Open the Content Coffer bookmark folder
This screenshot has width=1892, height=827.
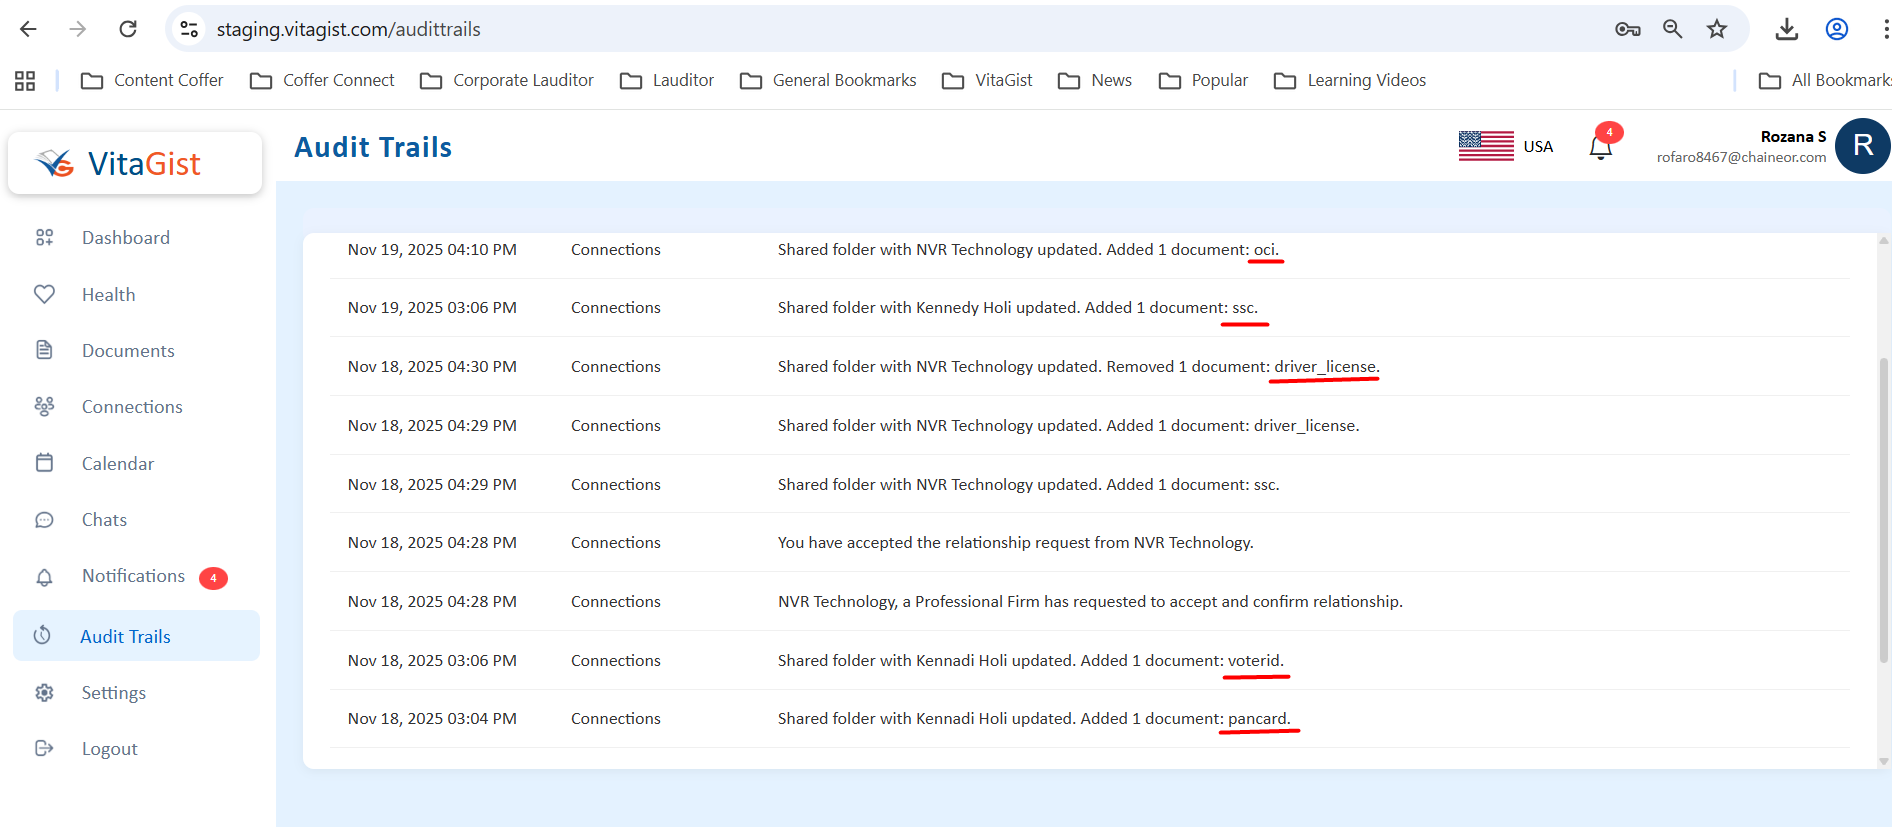[152, 80]
